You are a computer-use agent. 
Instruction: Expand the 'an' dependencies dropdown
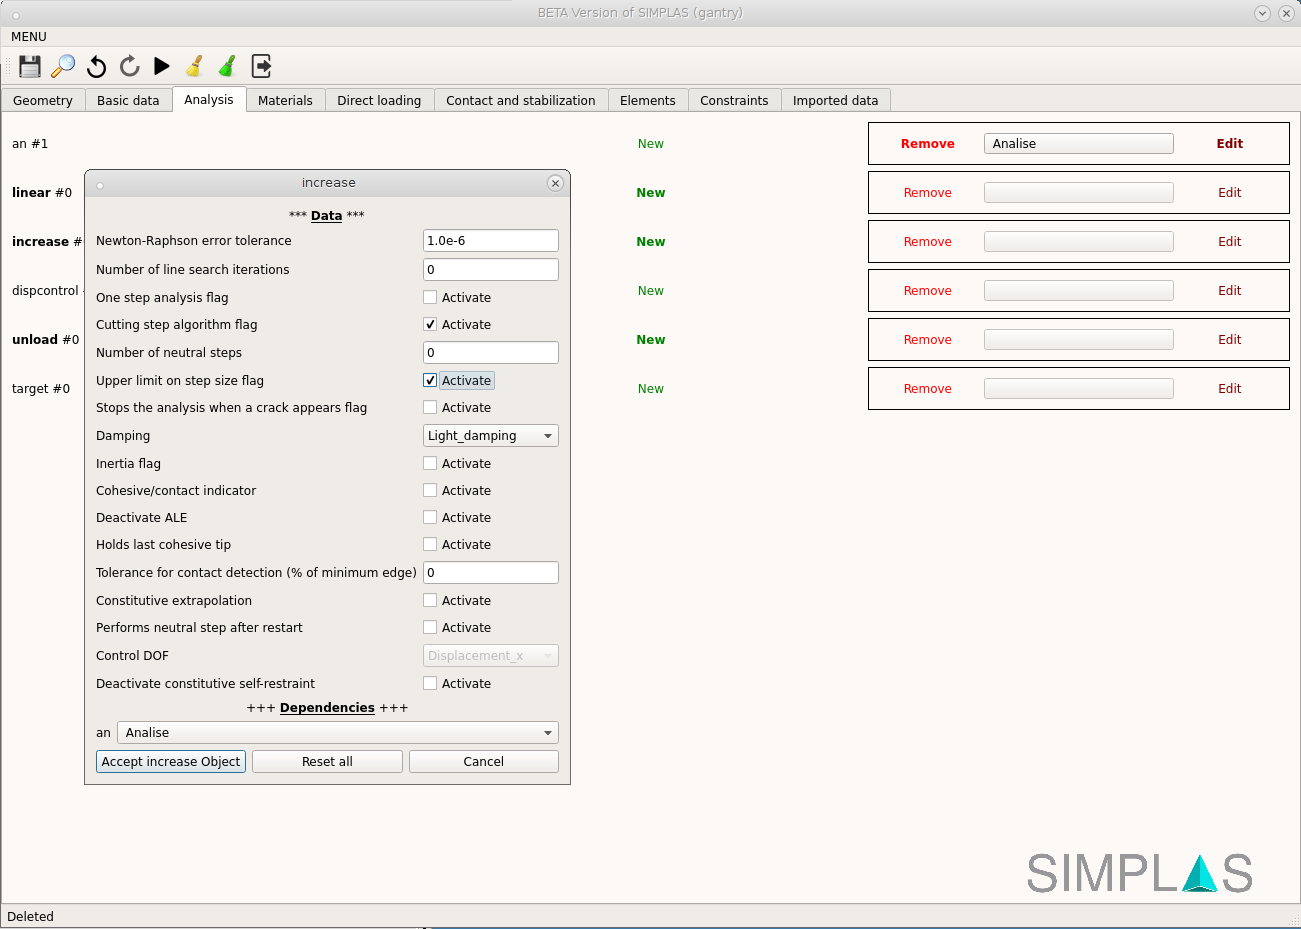point(337,733)
